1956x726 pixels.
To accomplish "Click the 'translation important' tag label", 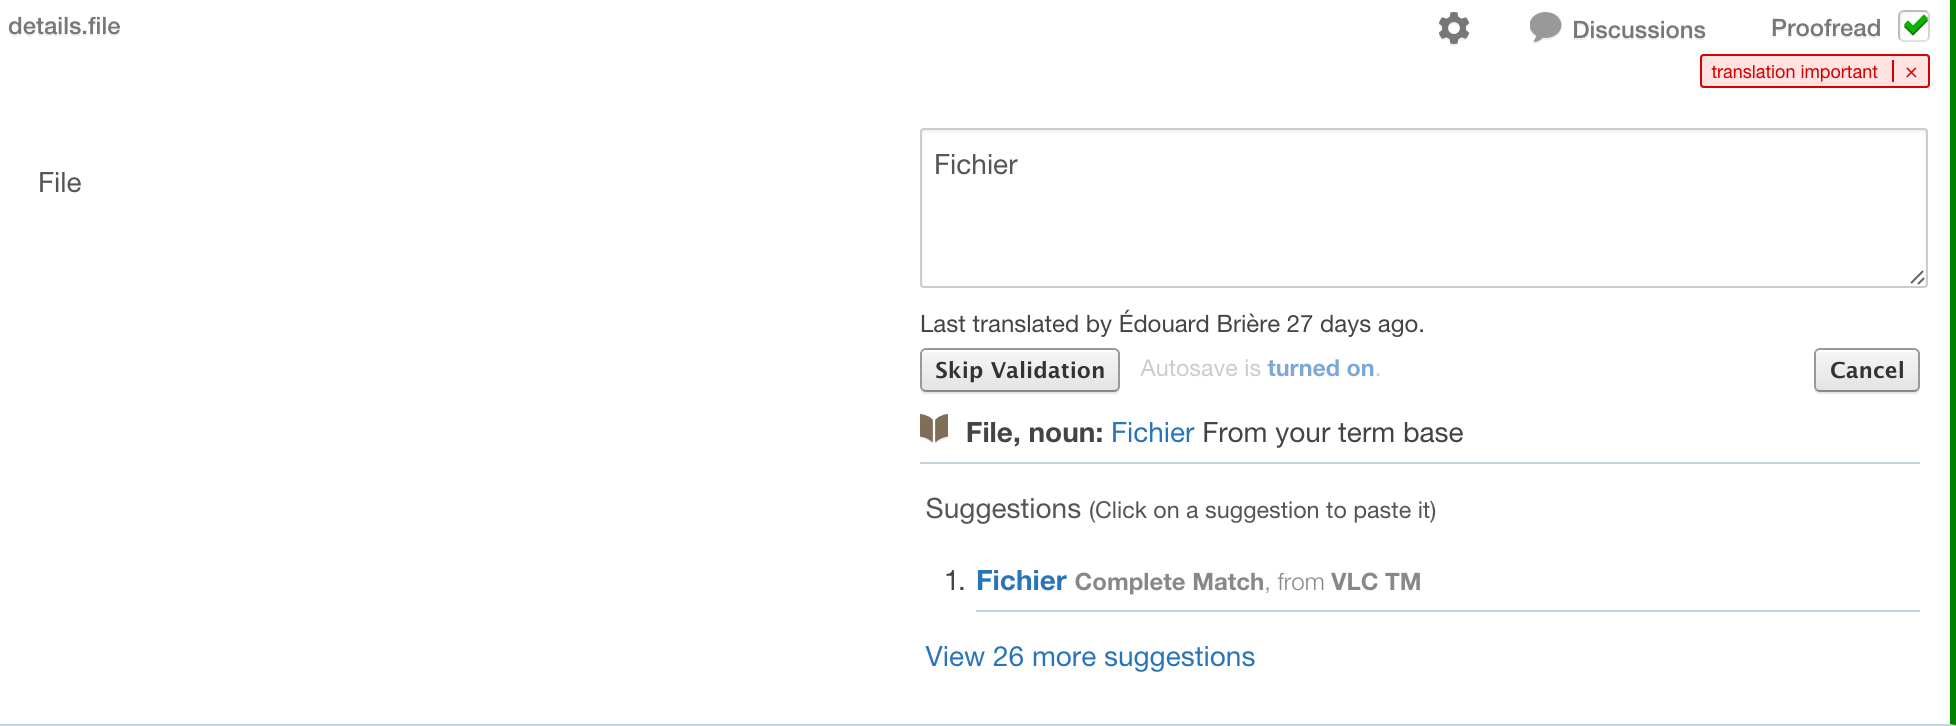I will 1794,72.
